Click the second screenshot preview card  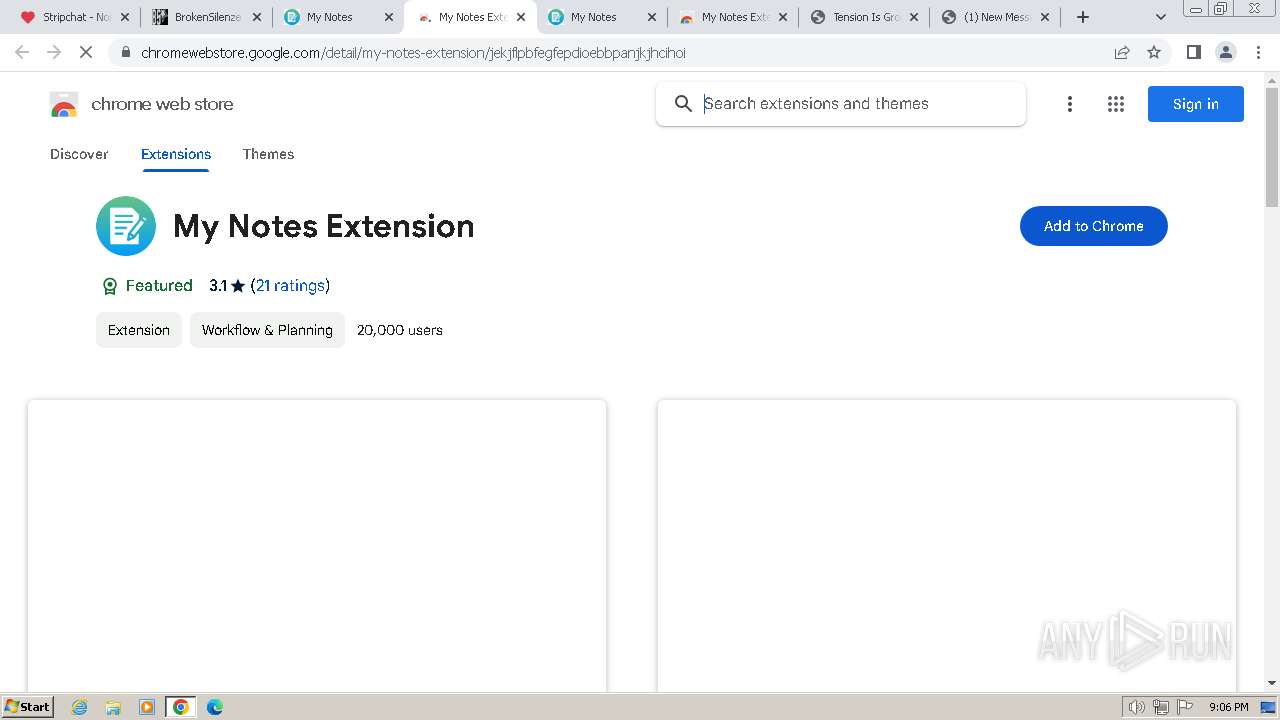947,545
